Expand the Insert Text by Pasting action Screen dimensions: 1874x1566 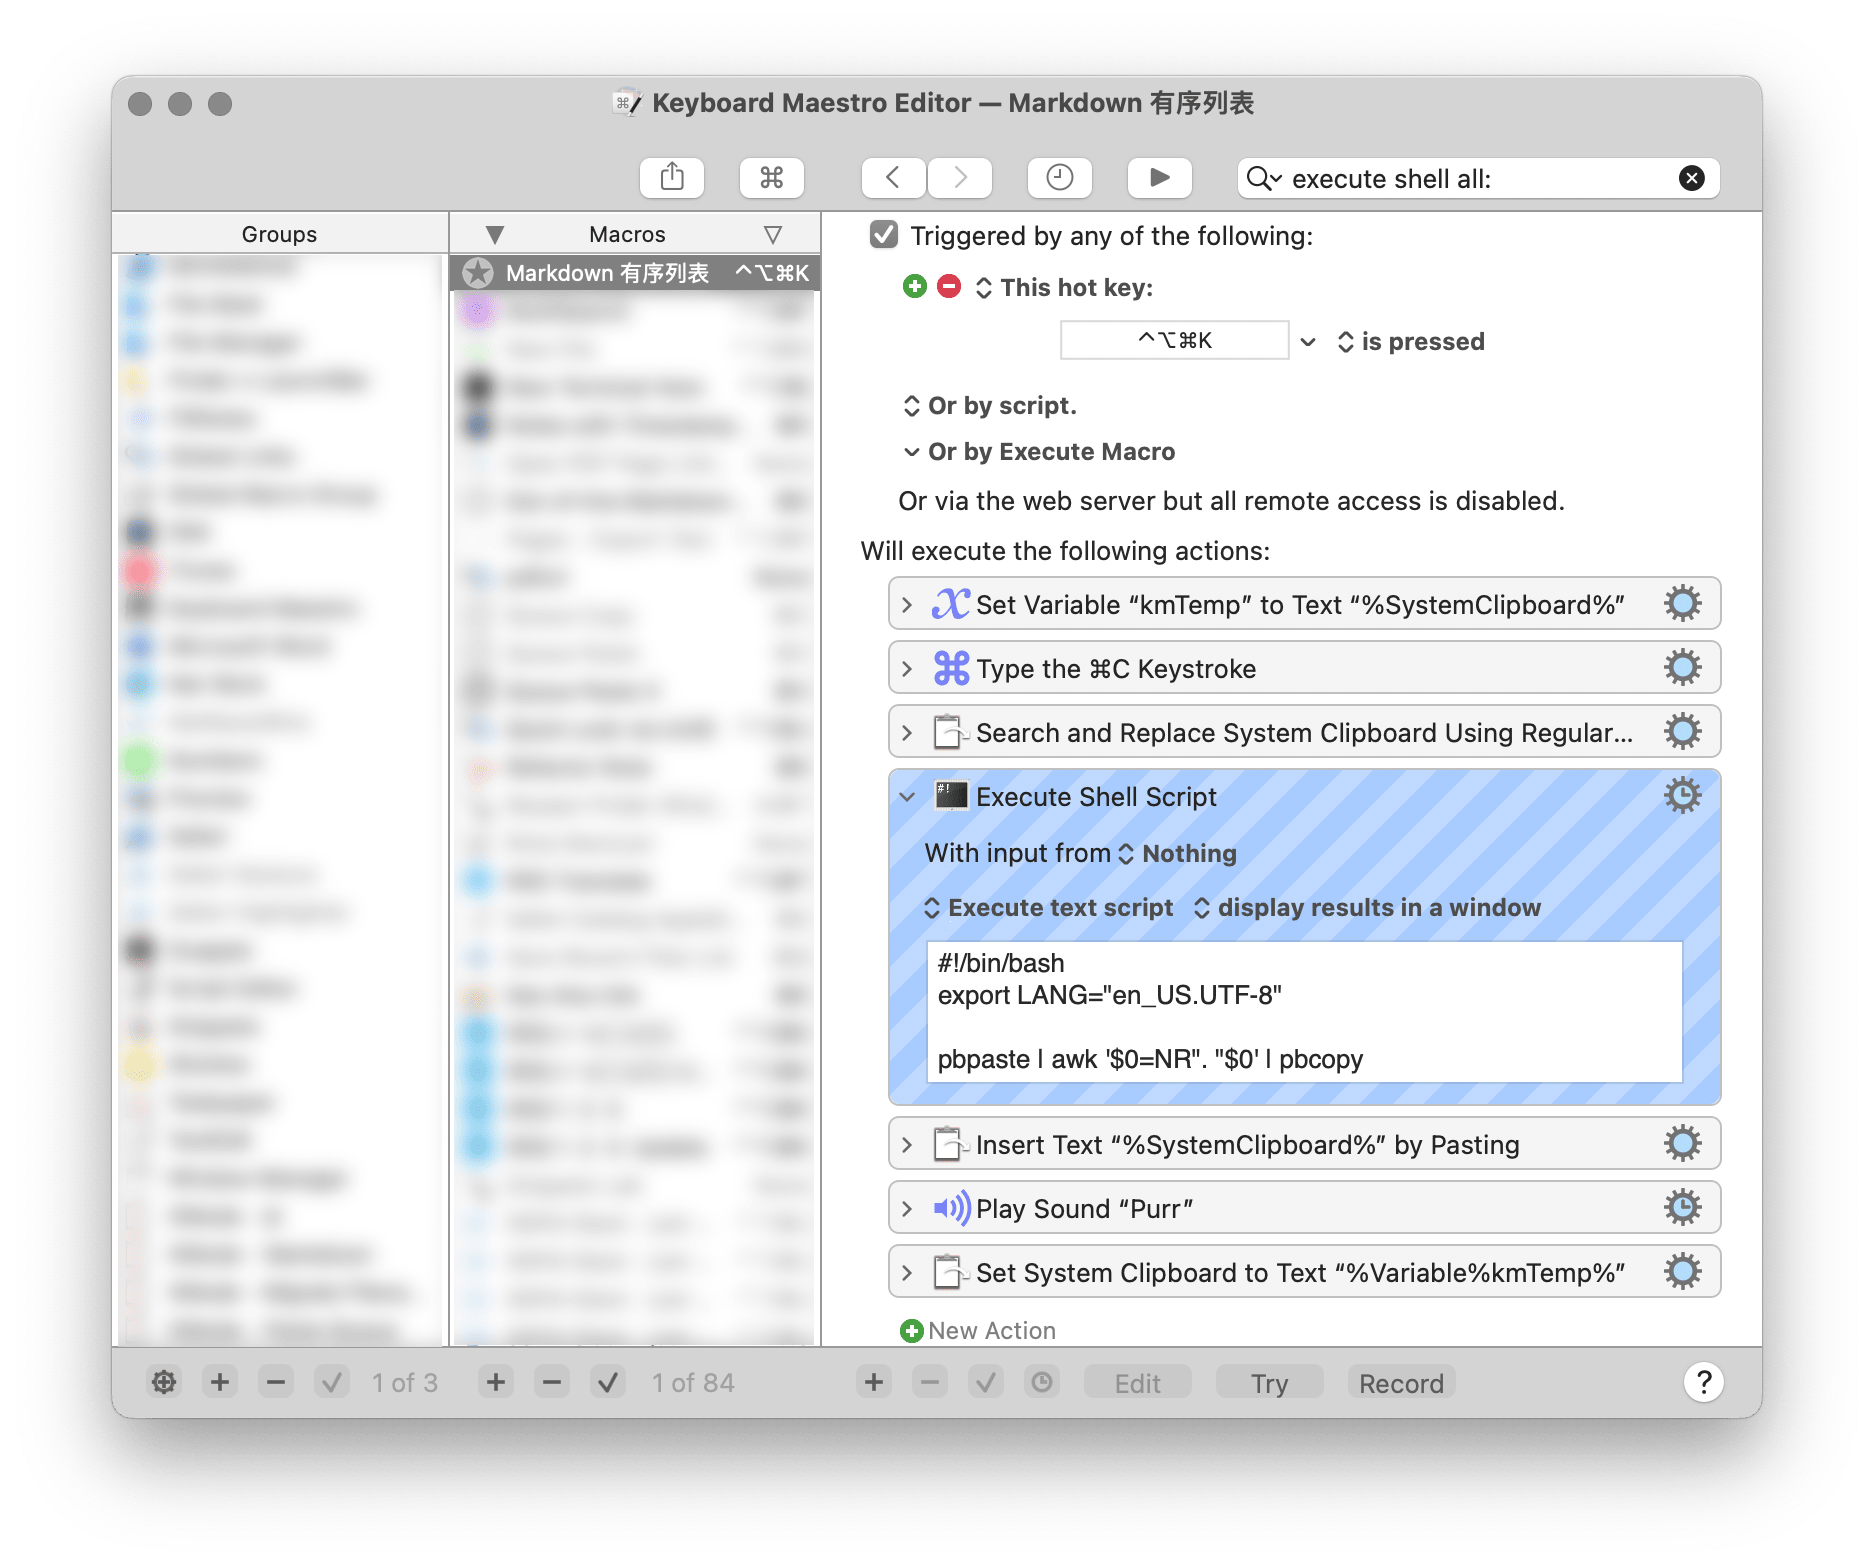coord(907,1145)
